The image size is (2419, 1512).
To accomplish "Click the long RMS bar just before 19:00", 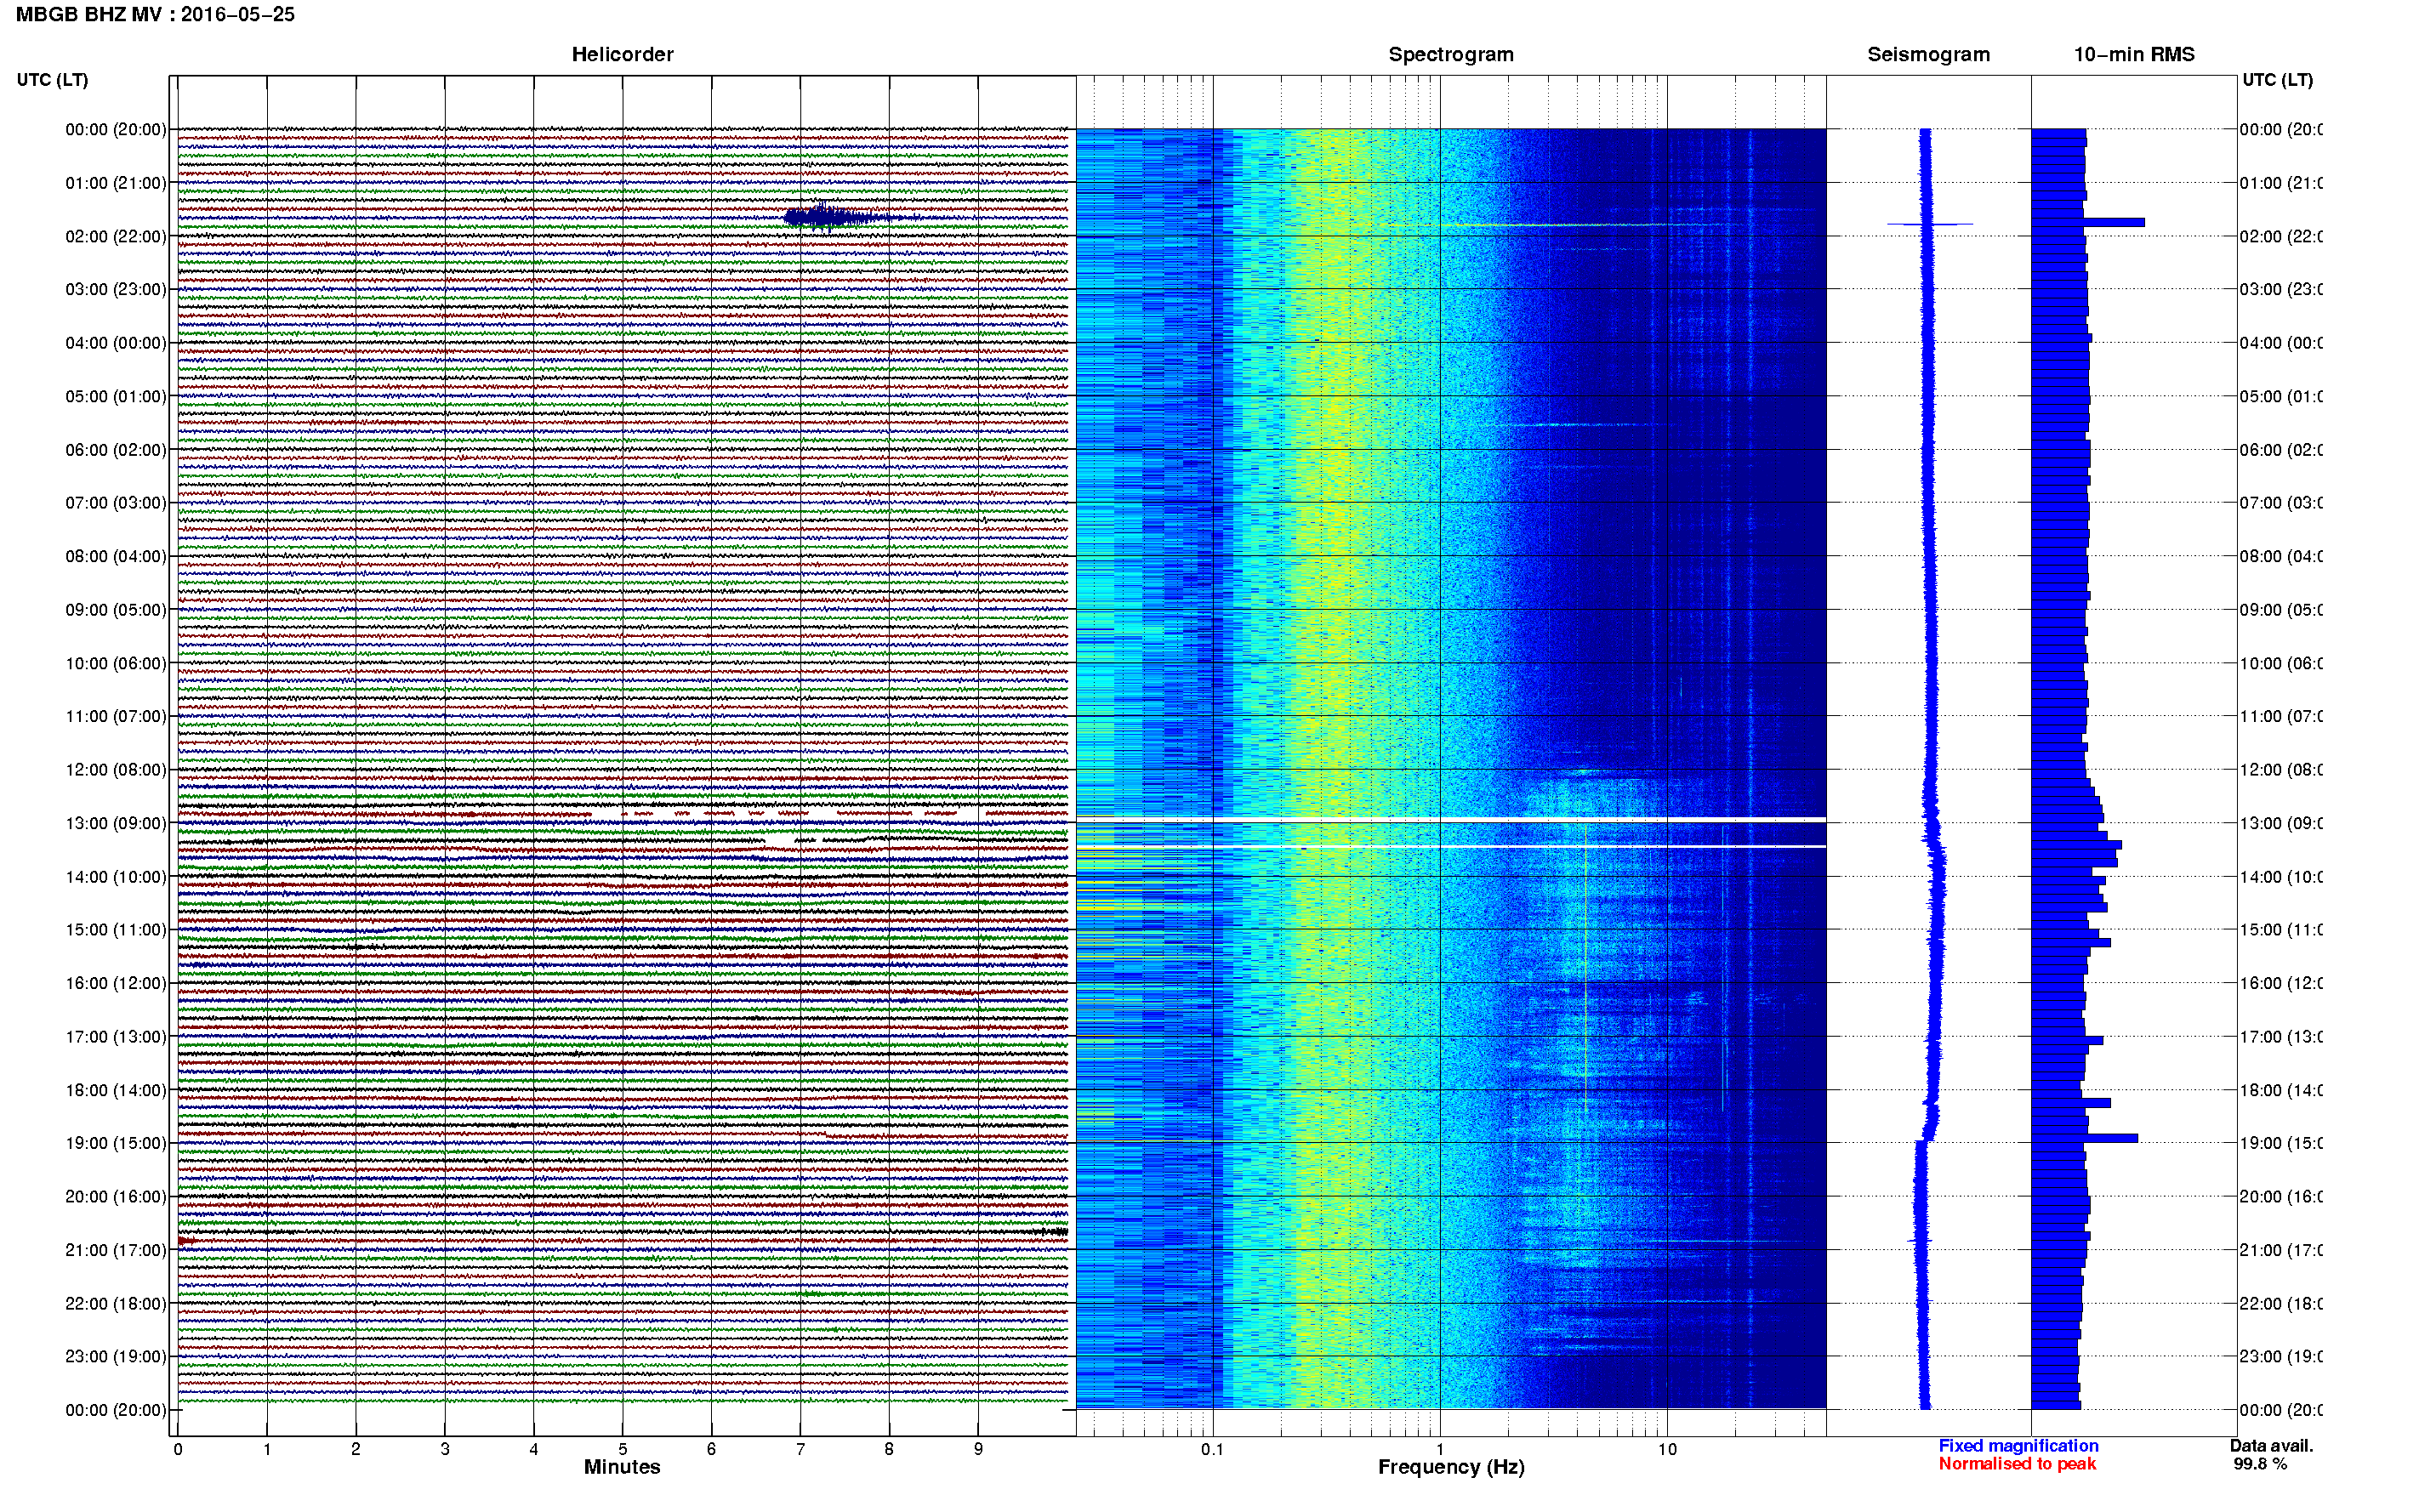I will [2085, 1138].
